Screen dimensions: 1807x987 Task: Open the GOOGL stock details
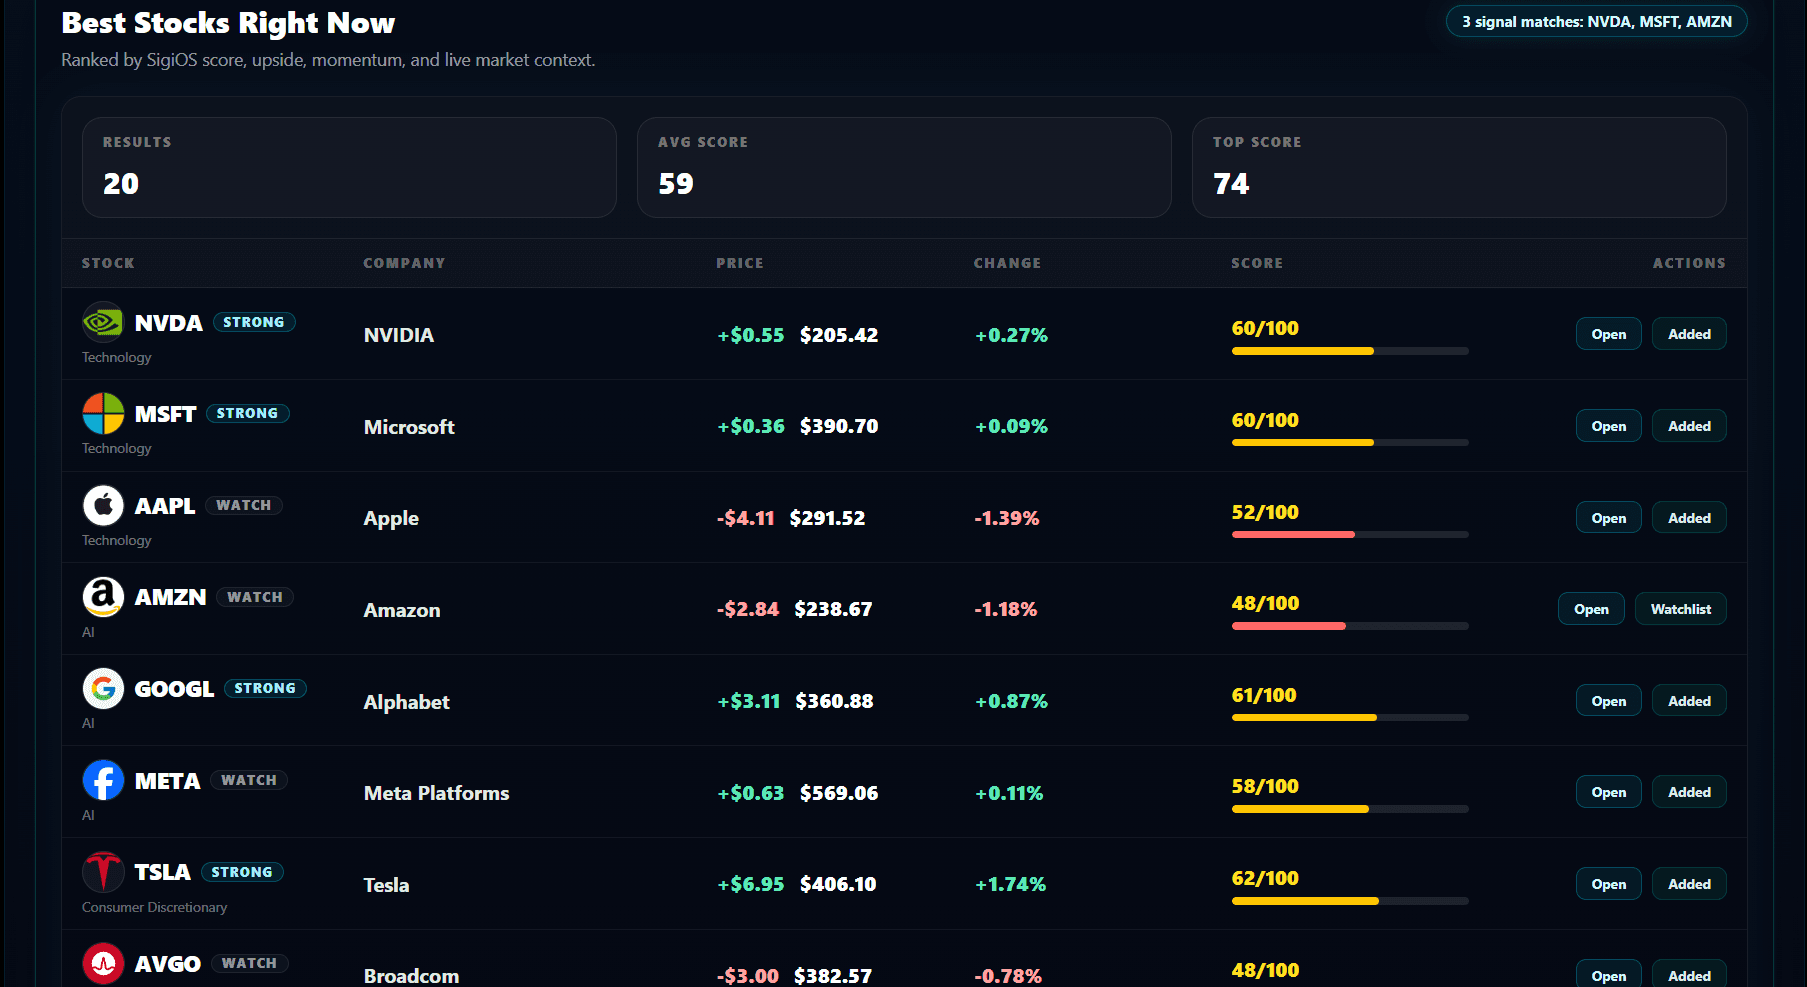pos(1608,701)
